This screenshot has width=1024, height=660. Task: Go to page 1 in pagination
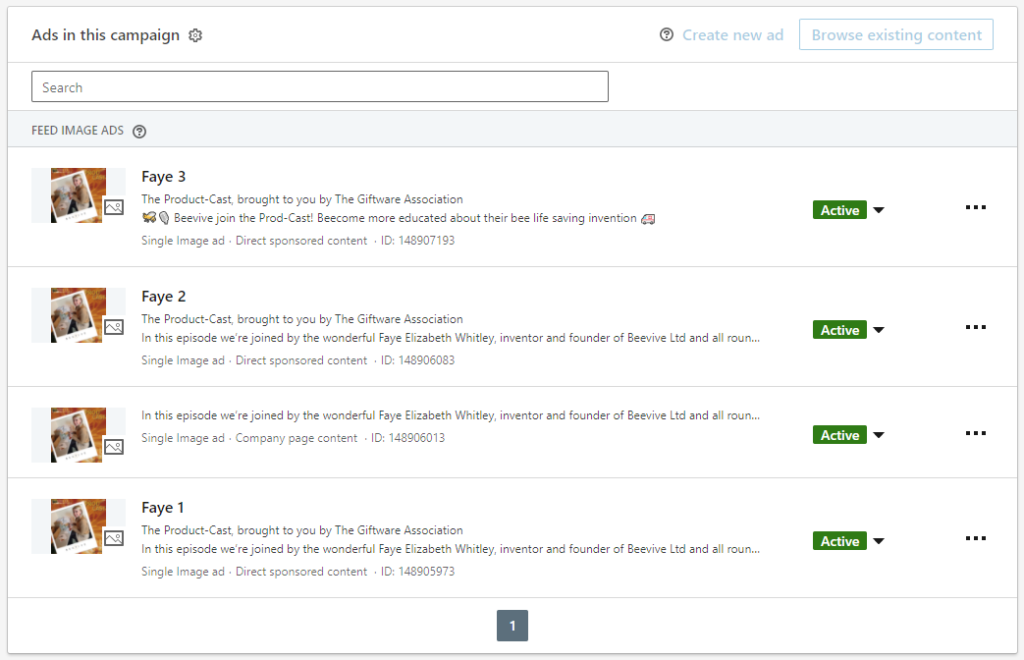512,625
